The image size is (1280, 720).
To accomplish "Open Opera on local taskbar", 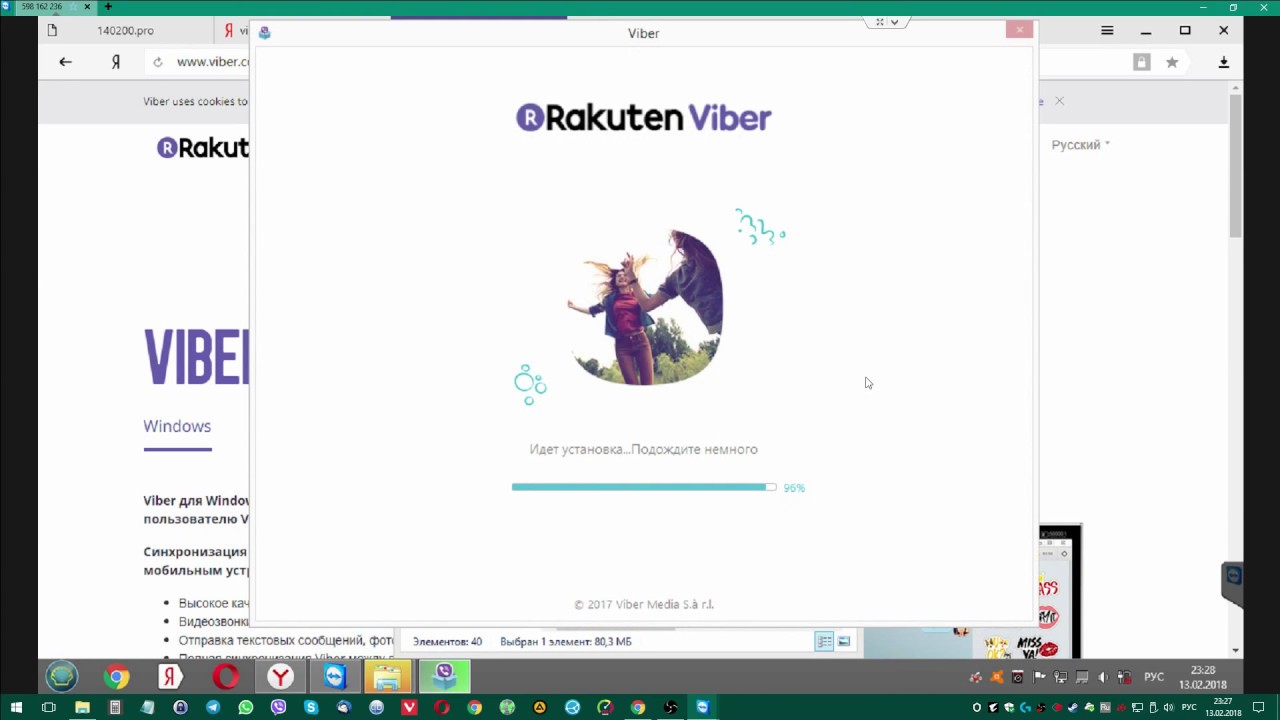I will tap(442, 708).
